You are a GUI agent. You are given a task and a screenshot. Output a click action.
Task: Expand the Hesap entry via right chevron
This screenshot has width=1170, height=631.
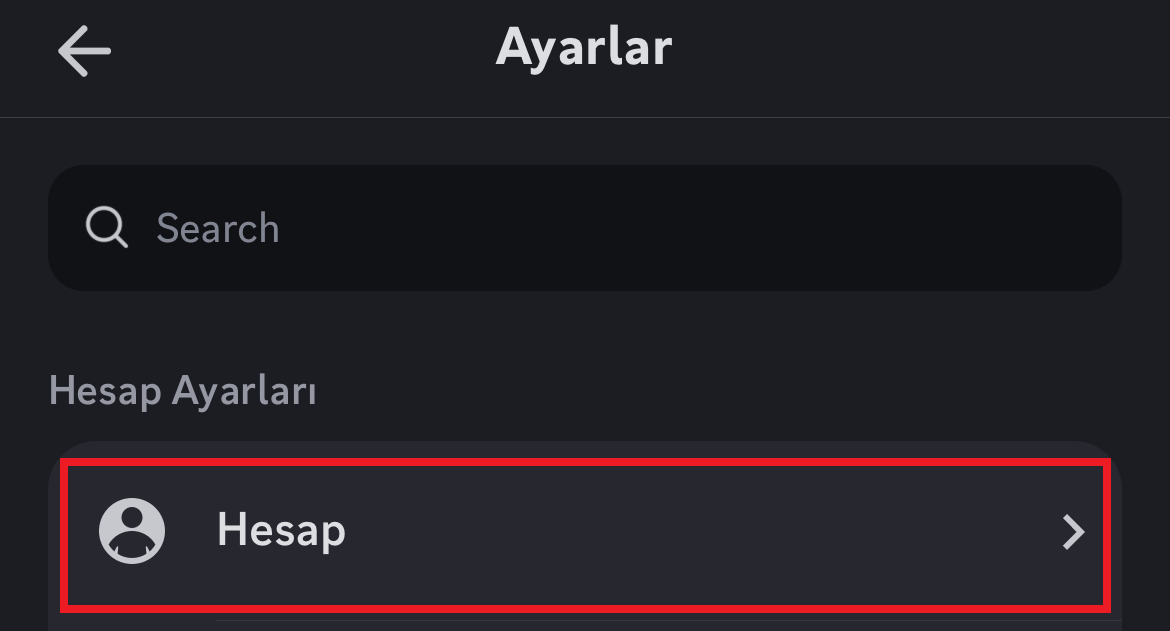click(1073, 532)
